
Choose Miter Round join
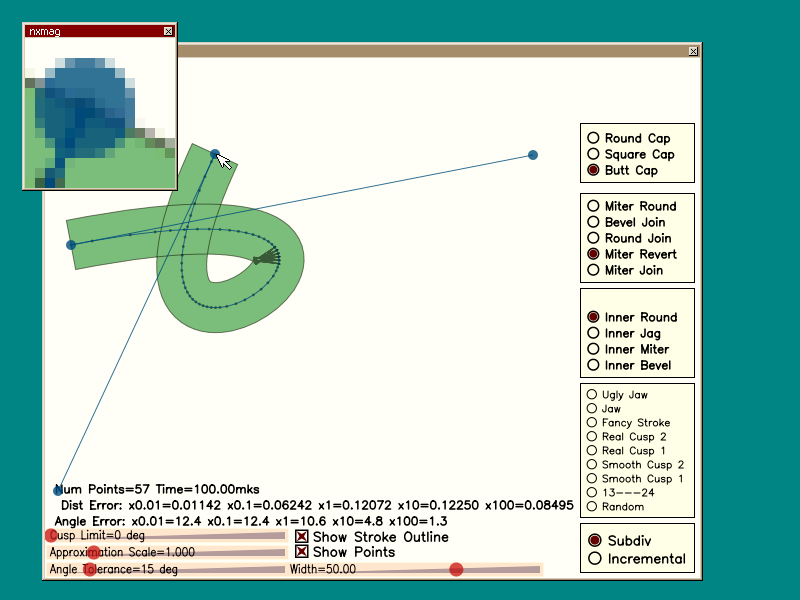(x=632, y=206)
